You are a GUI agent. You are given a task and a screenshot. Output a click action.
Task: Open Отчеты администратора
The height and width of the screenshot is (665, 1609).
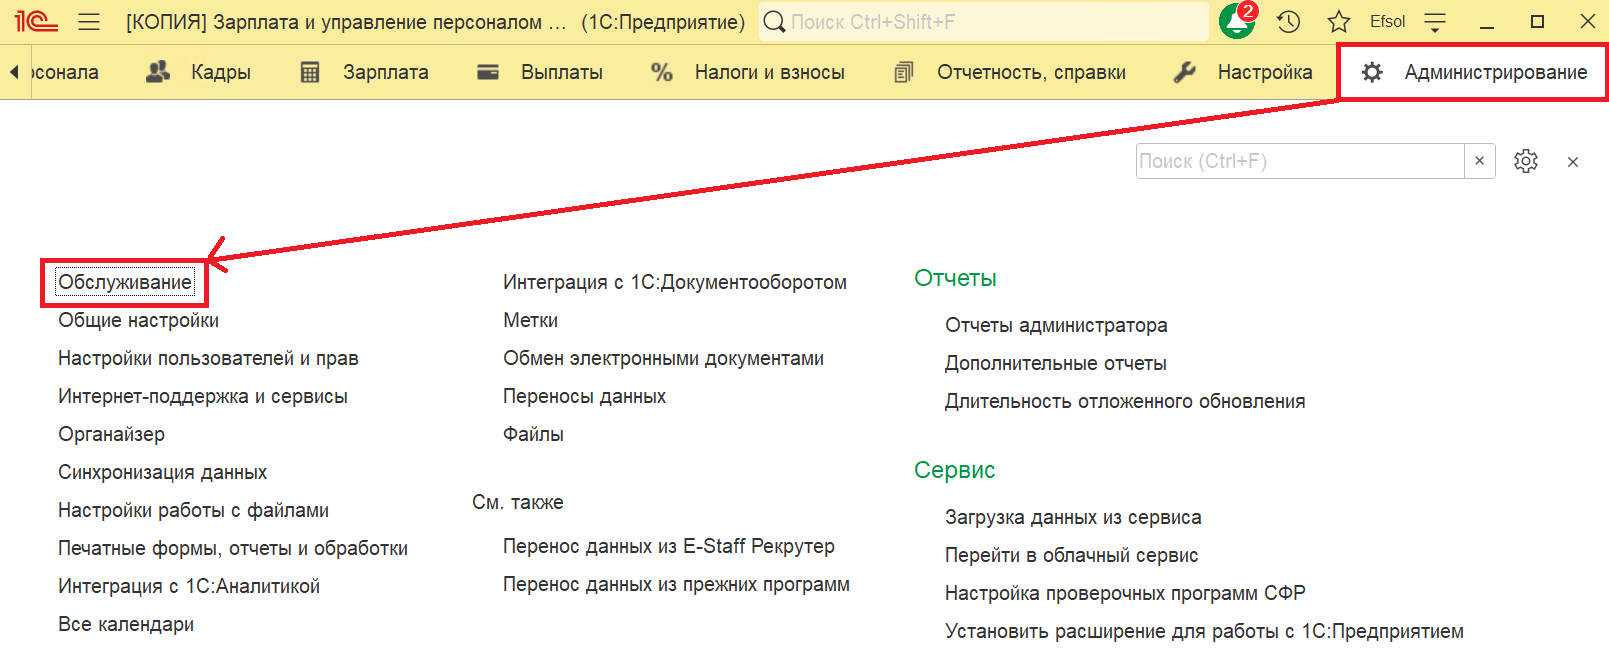1056,325
